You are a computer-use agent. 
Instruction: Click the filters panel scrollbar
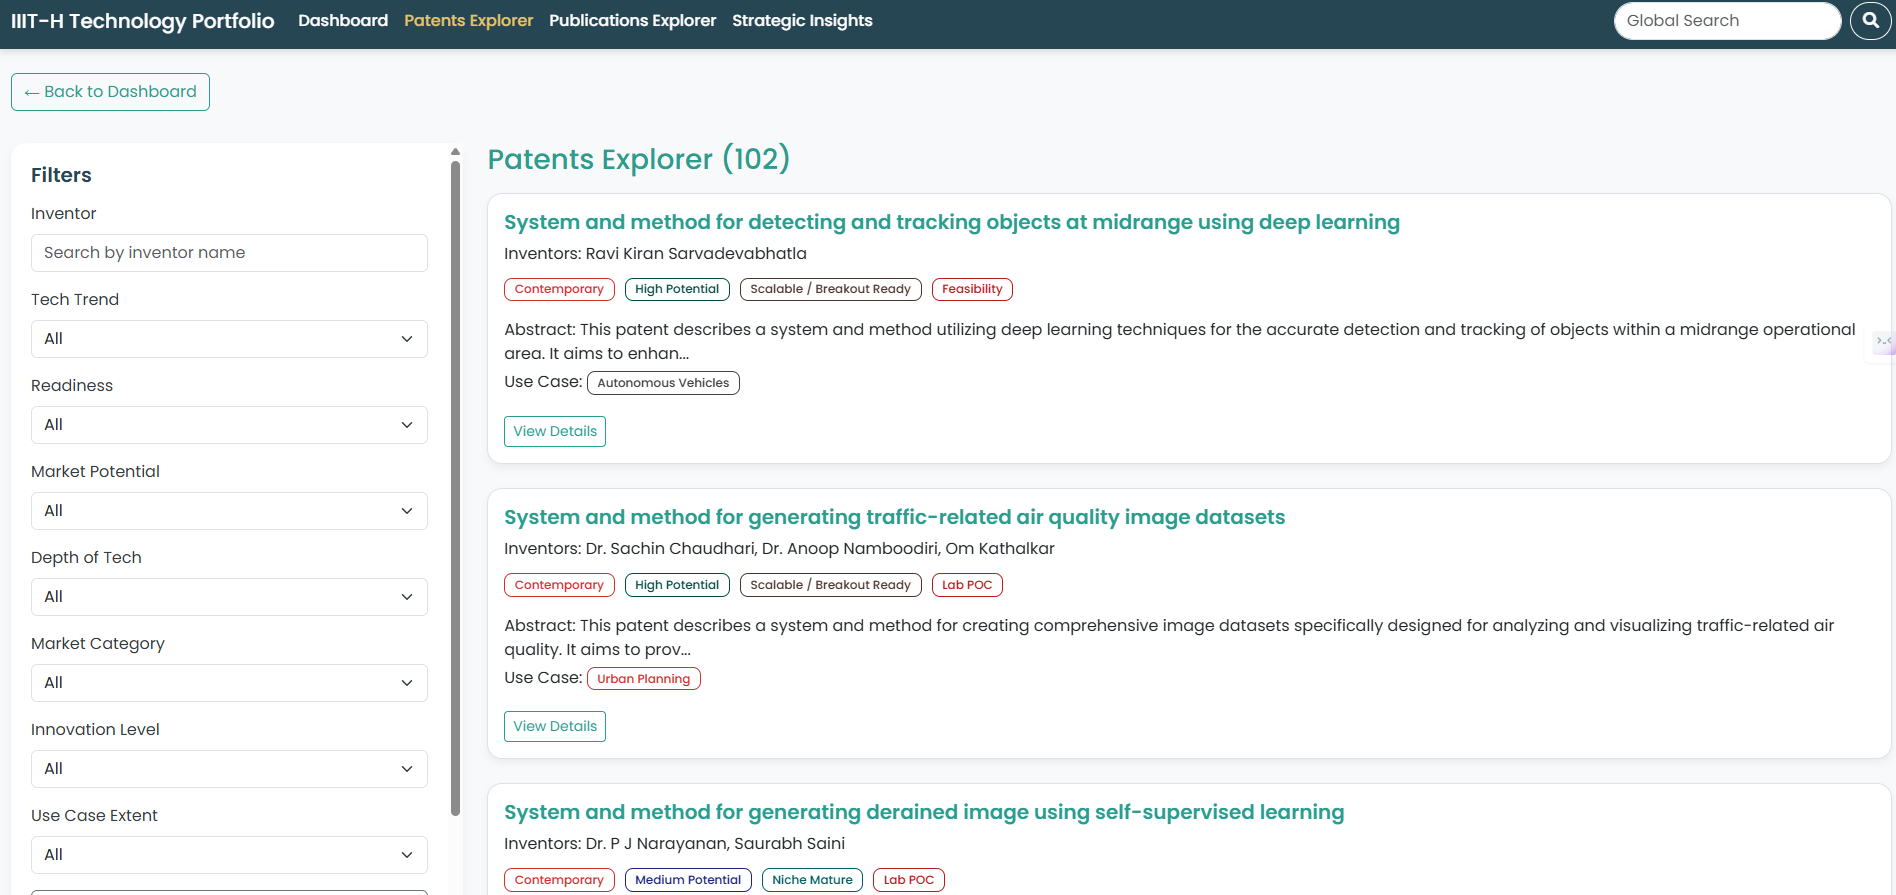point(456,480)
